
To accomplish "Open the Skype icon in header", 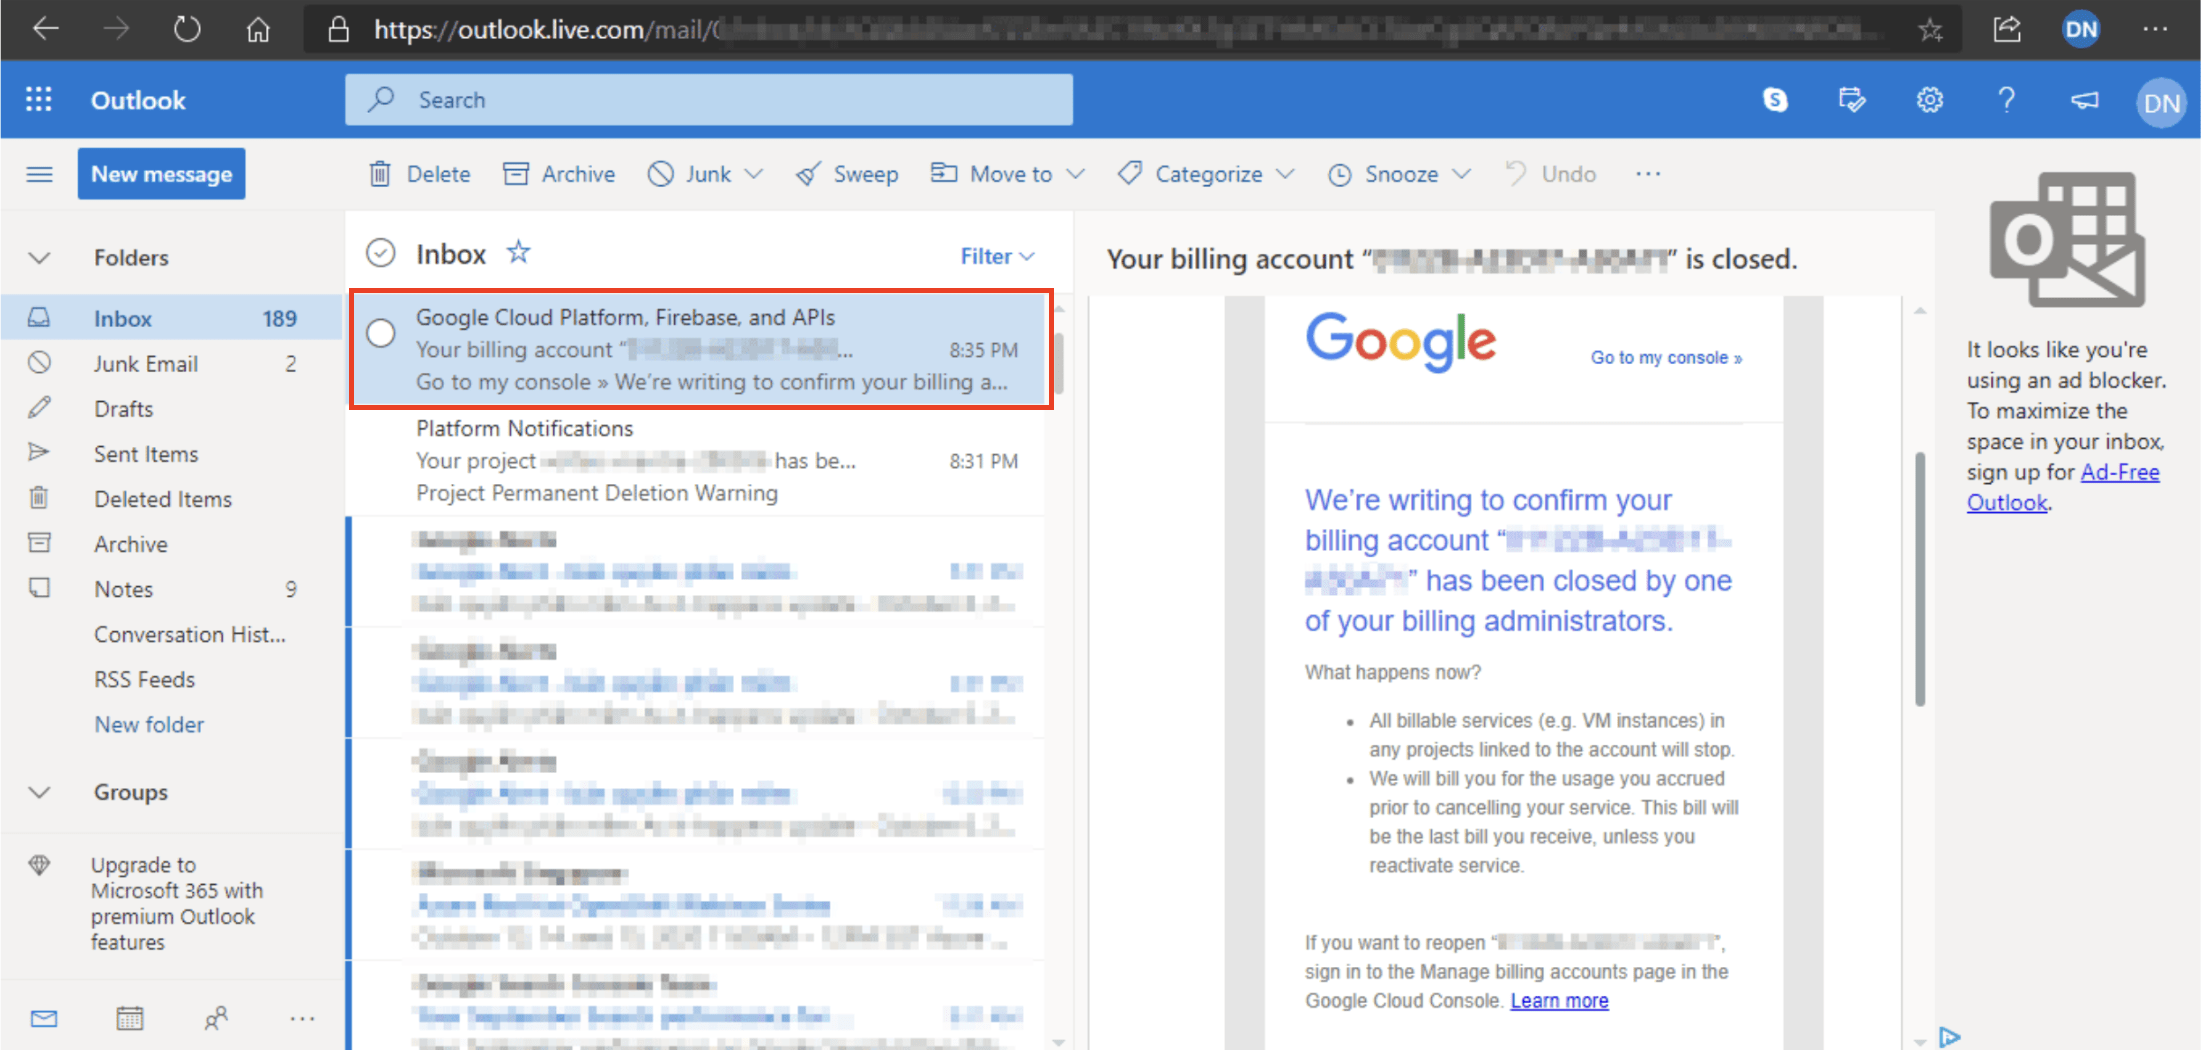I will [1775, 100].
